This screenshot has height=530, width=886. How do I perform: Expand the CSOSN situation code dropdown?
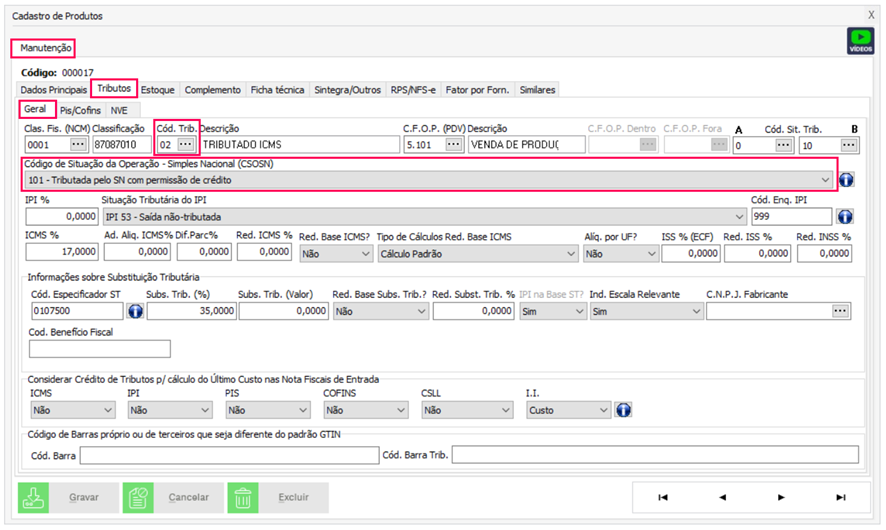coord(824,180)
